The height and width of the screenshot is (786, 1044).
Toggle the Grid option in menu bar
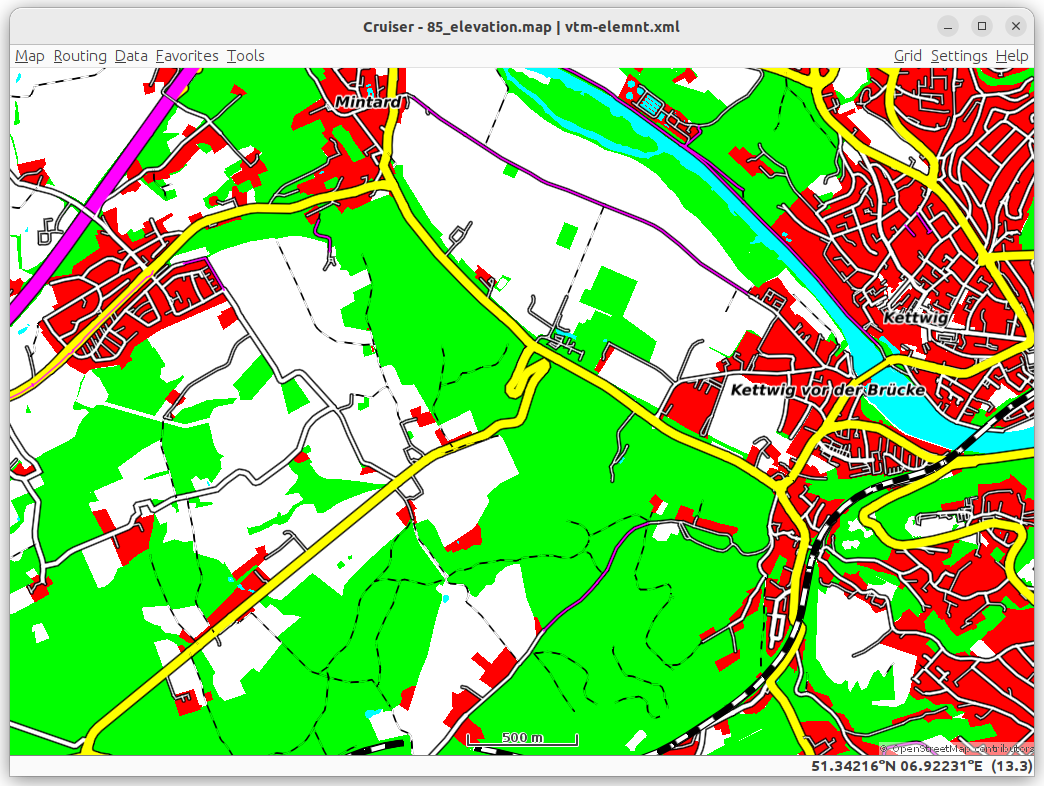click(907, 56)
